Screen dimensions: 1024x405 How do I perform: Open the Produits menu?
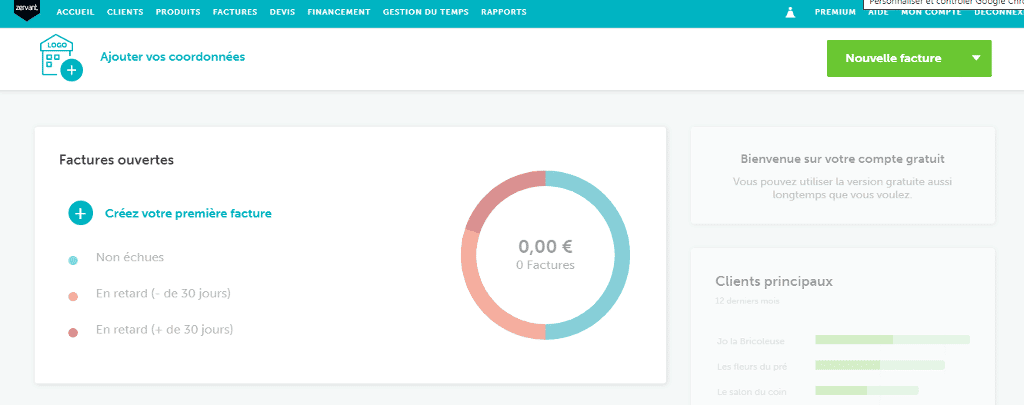tap(178, 12)
